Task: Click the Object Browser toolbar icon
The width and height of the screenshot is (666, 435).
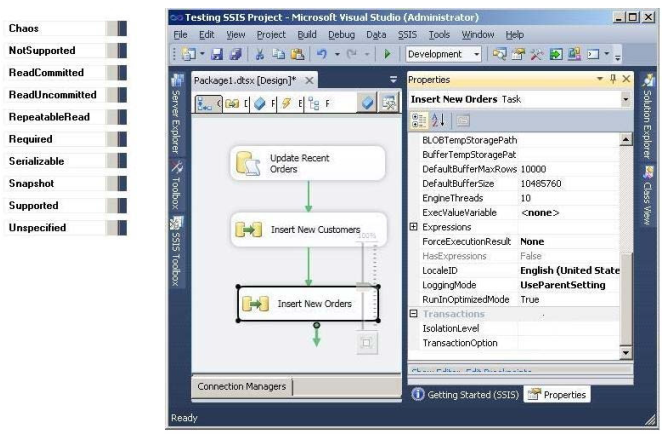Action: [574, 54]
